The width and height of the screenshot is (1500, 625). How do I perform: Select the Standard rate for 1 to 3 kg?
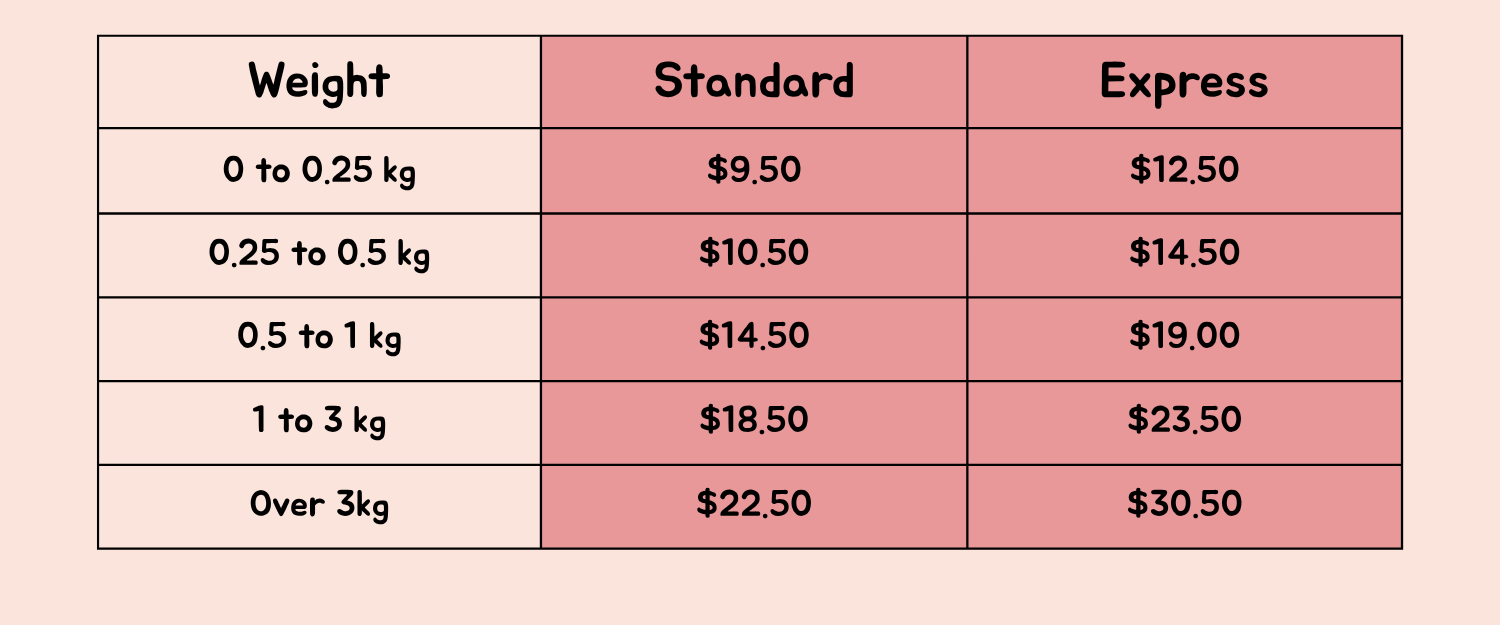click(x=754, y=423)
